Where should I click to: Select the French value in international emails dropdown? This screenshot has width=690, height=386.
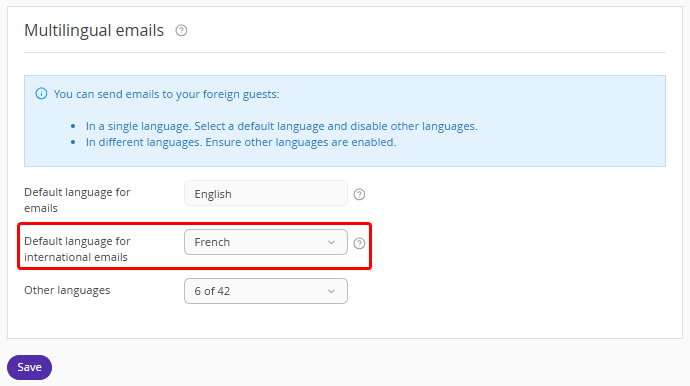(x=212, y=242)
